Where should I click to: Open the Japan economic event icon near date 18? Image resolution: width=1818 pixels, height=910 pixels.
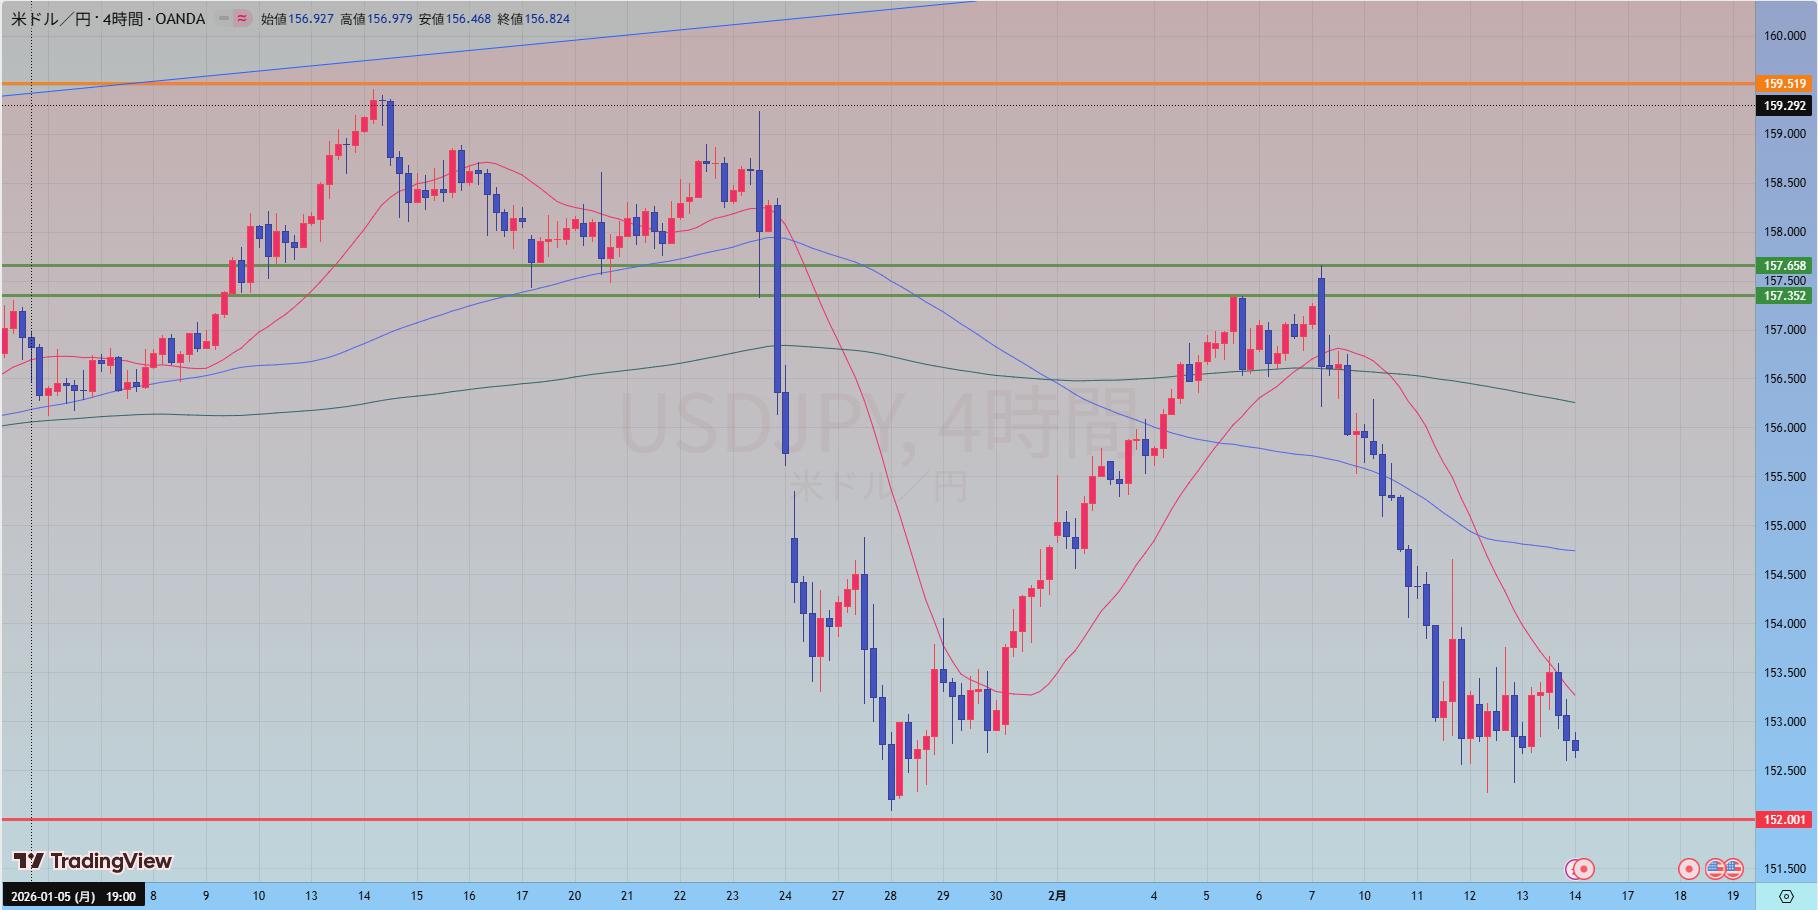coord(1688,868)
